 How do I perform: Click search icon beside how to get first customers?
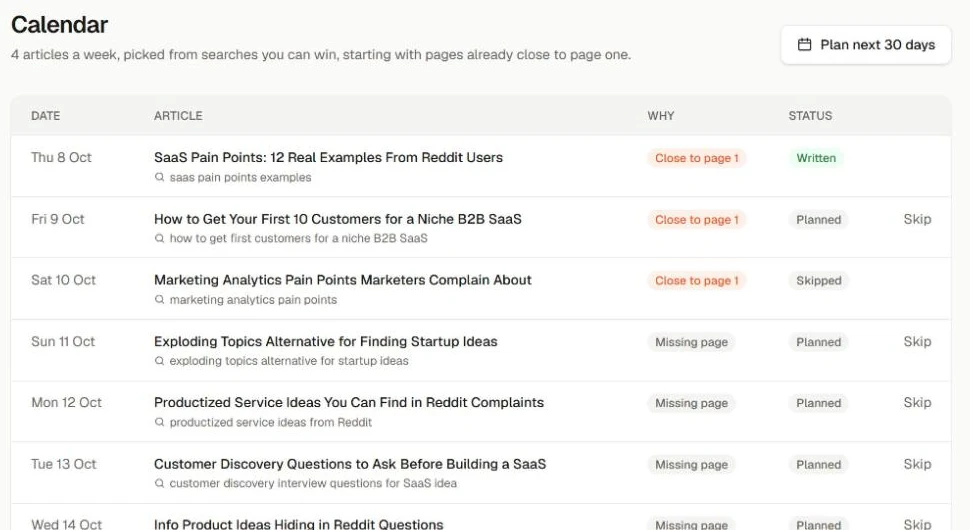159,238
